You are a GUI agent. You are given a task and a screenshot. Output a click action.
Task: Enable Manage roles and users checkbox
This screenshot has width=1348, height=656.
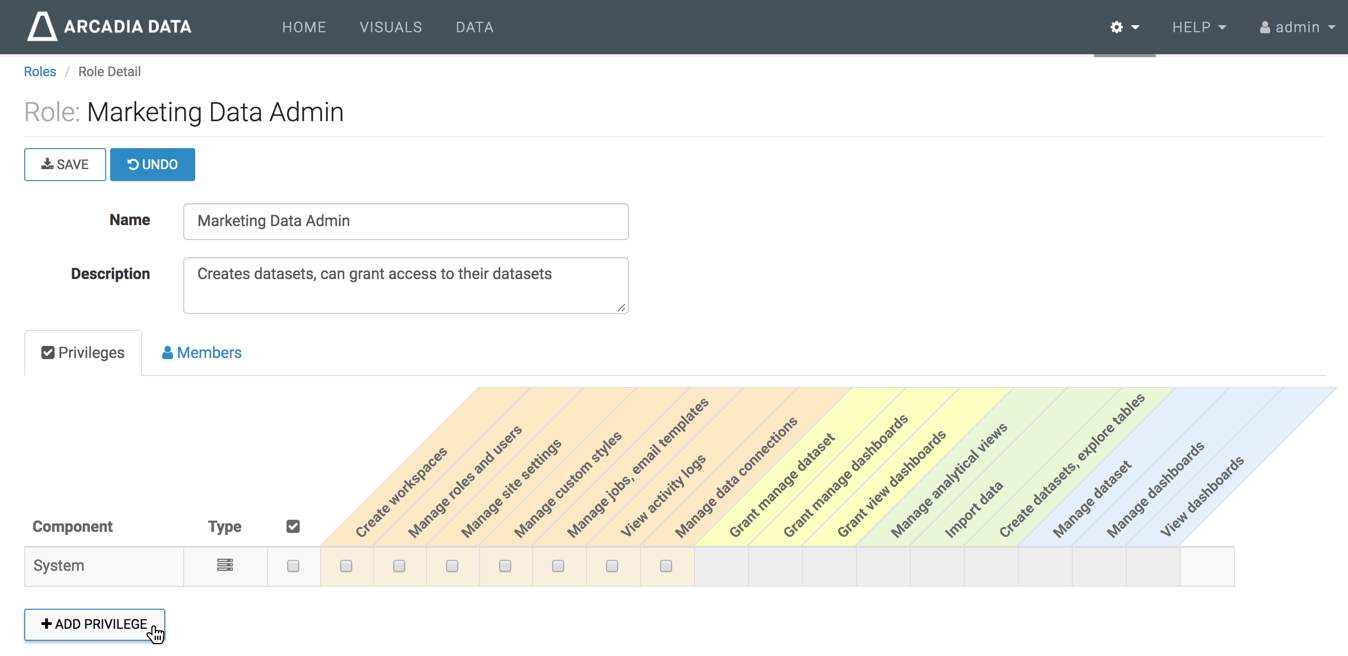tap(399, 566)
